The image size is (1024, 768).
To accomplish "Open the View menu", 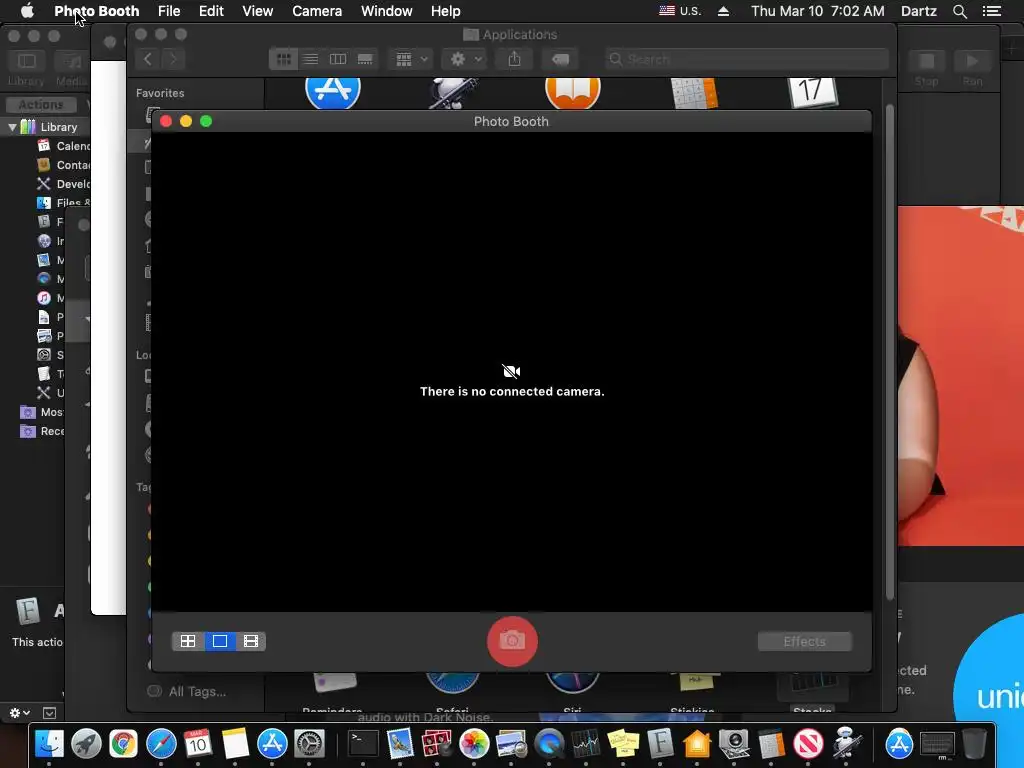I will point(257,11).
